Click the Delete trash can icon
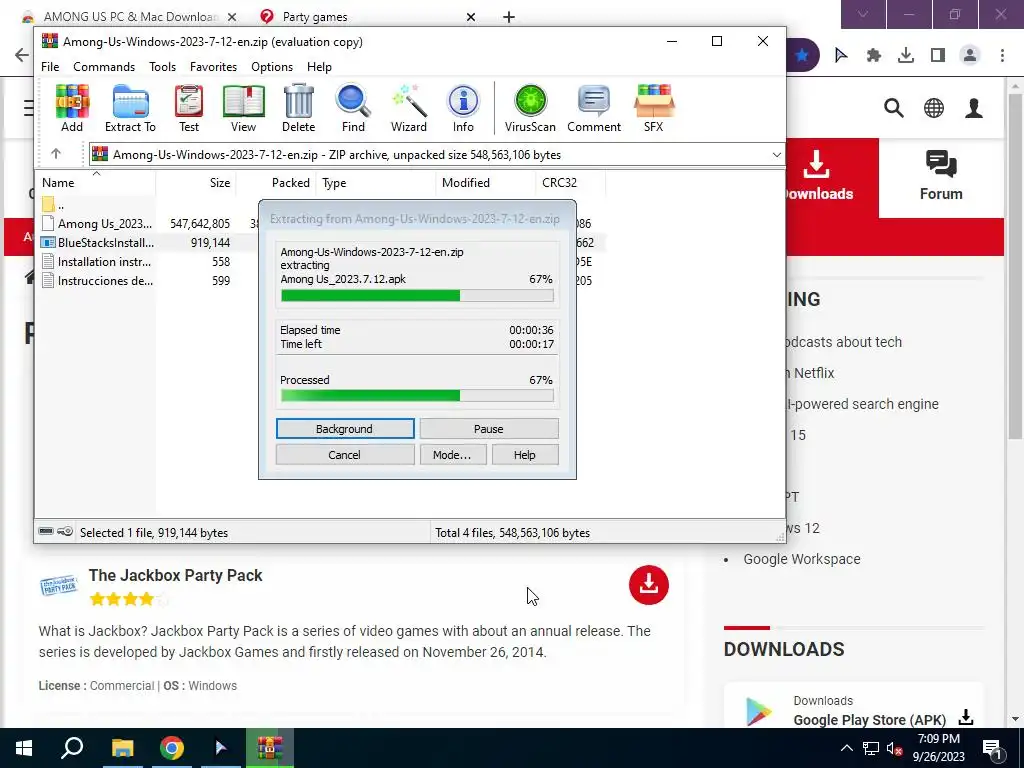The image size is (1024, 768). pos(298,108)
